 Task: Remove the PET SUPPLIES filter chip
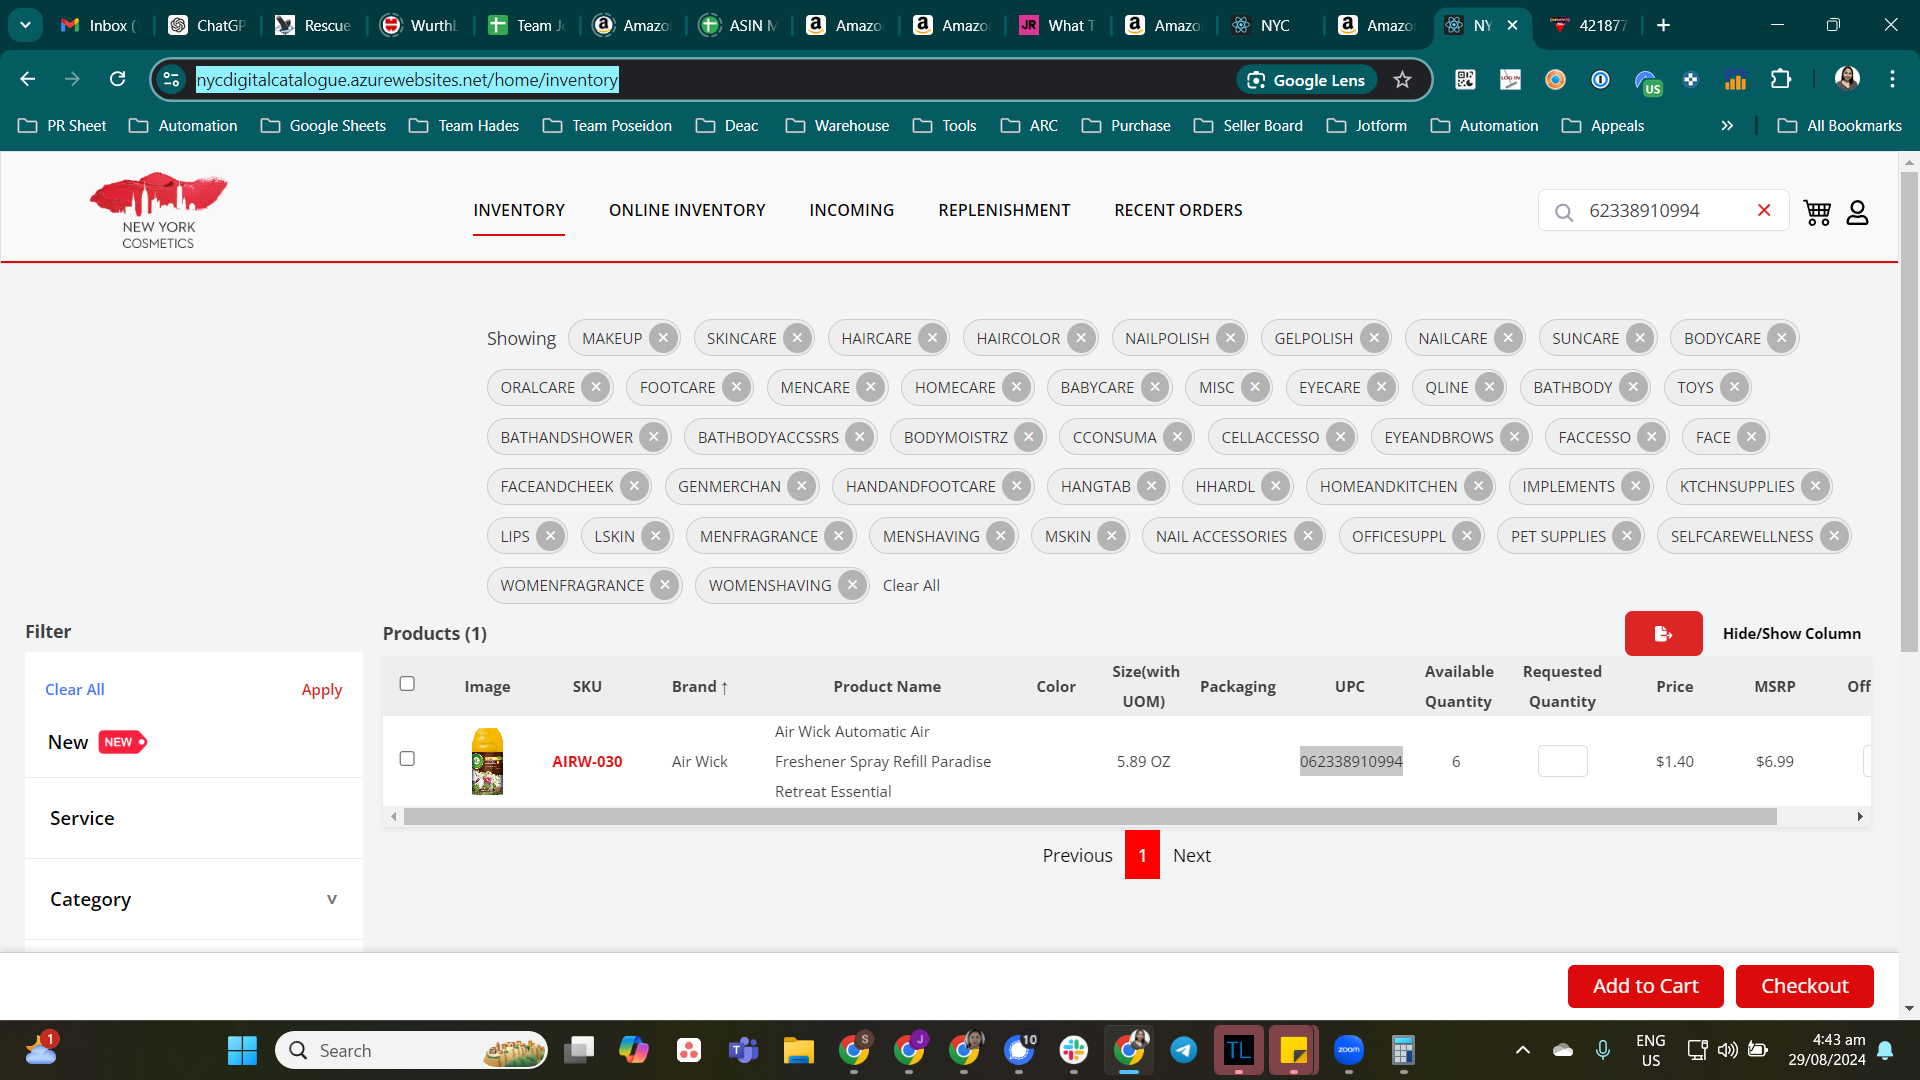coord(1627,536)
